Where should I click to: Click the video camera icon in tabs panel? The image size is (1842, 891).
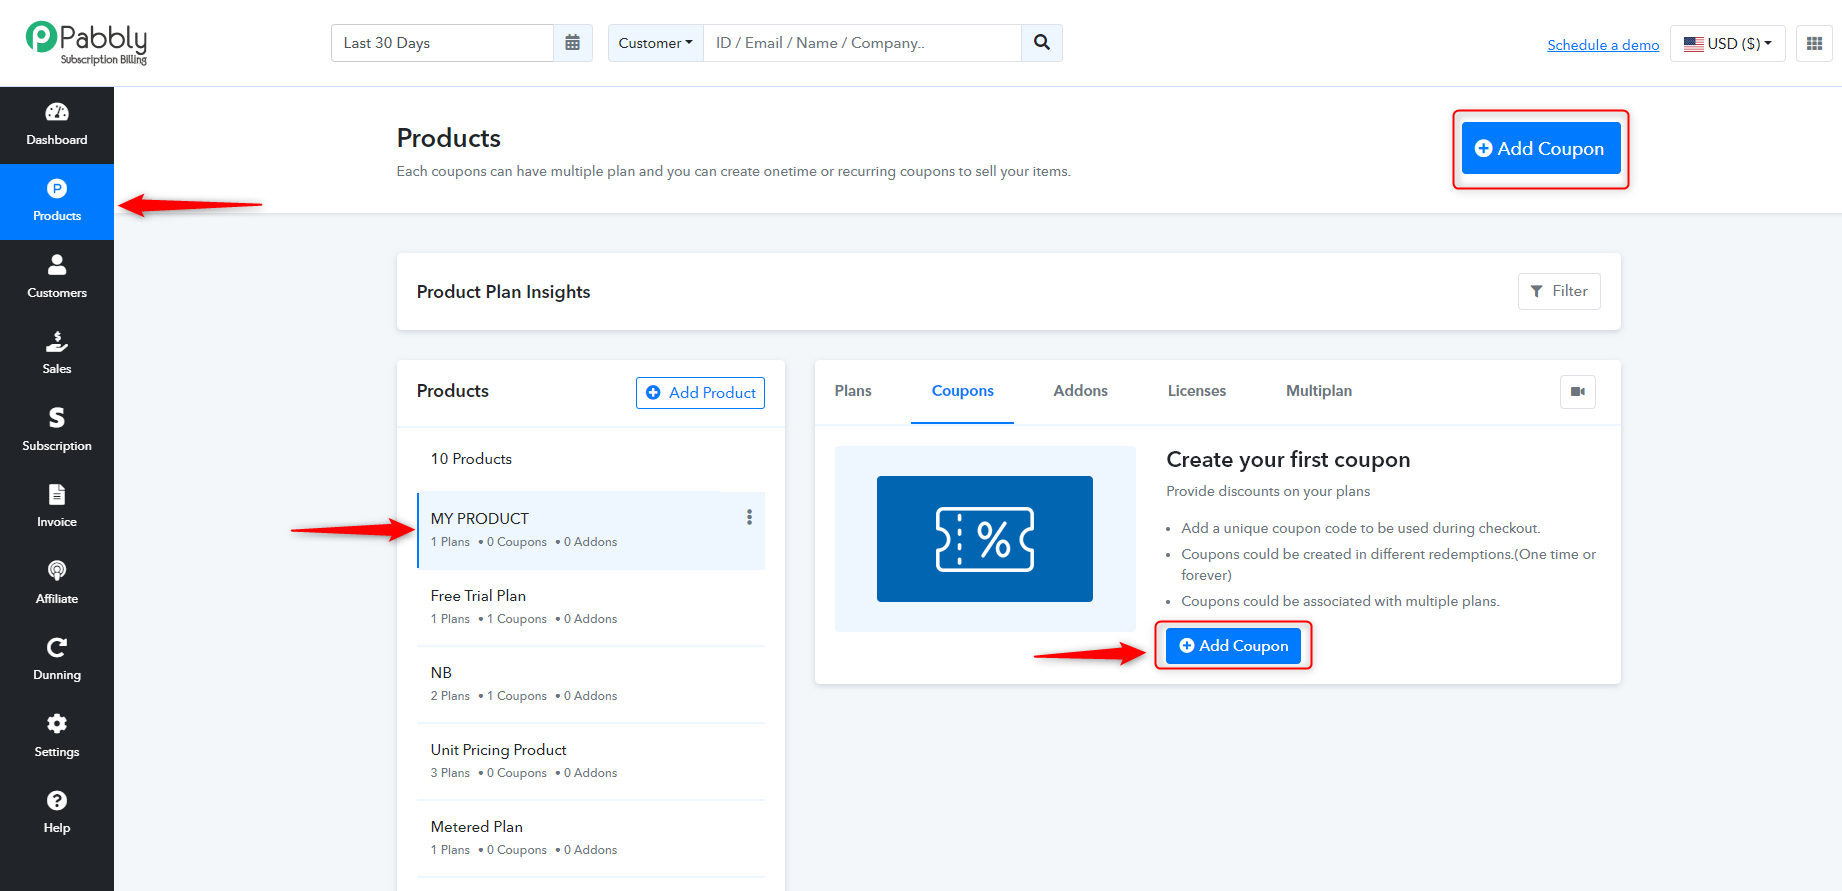[1578, 392]
